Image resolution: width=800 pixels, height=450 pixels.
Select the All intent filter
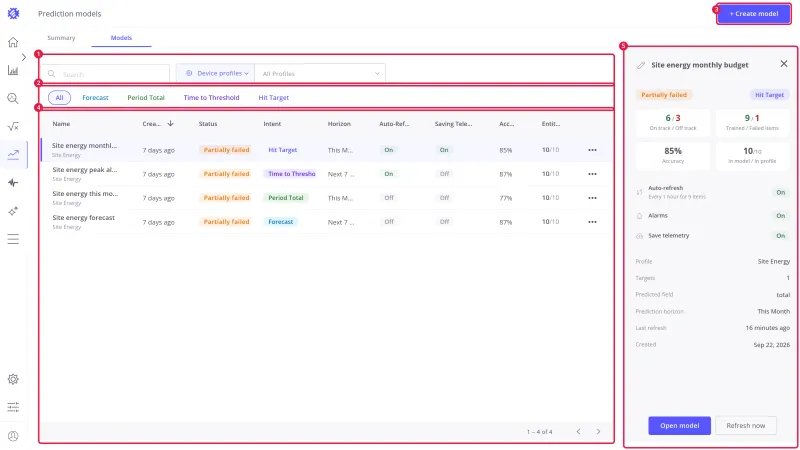59,97
